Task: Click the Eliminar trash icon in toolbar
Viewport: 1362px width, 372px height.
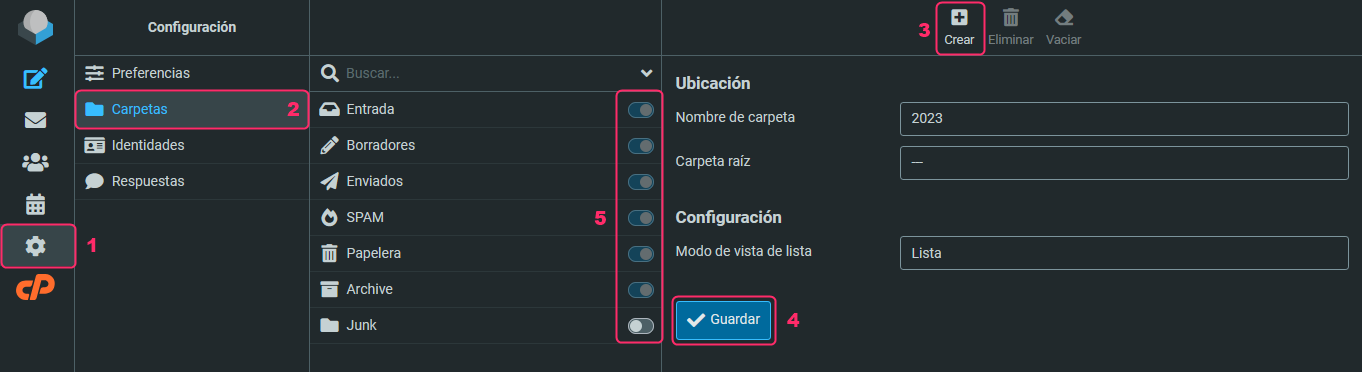Action: pos(1011,27)
